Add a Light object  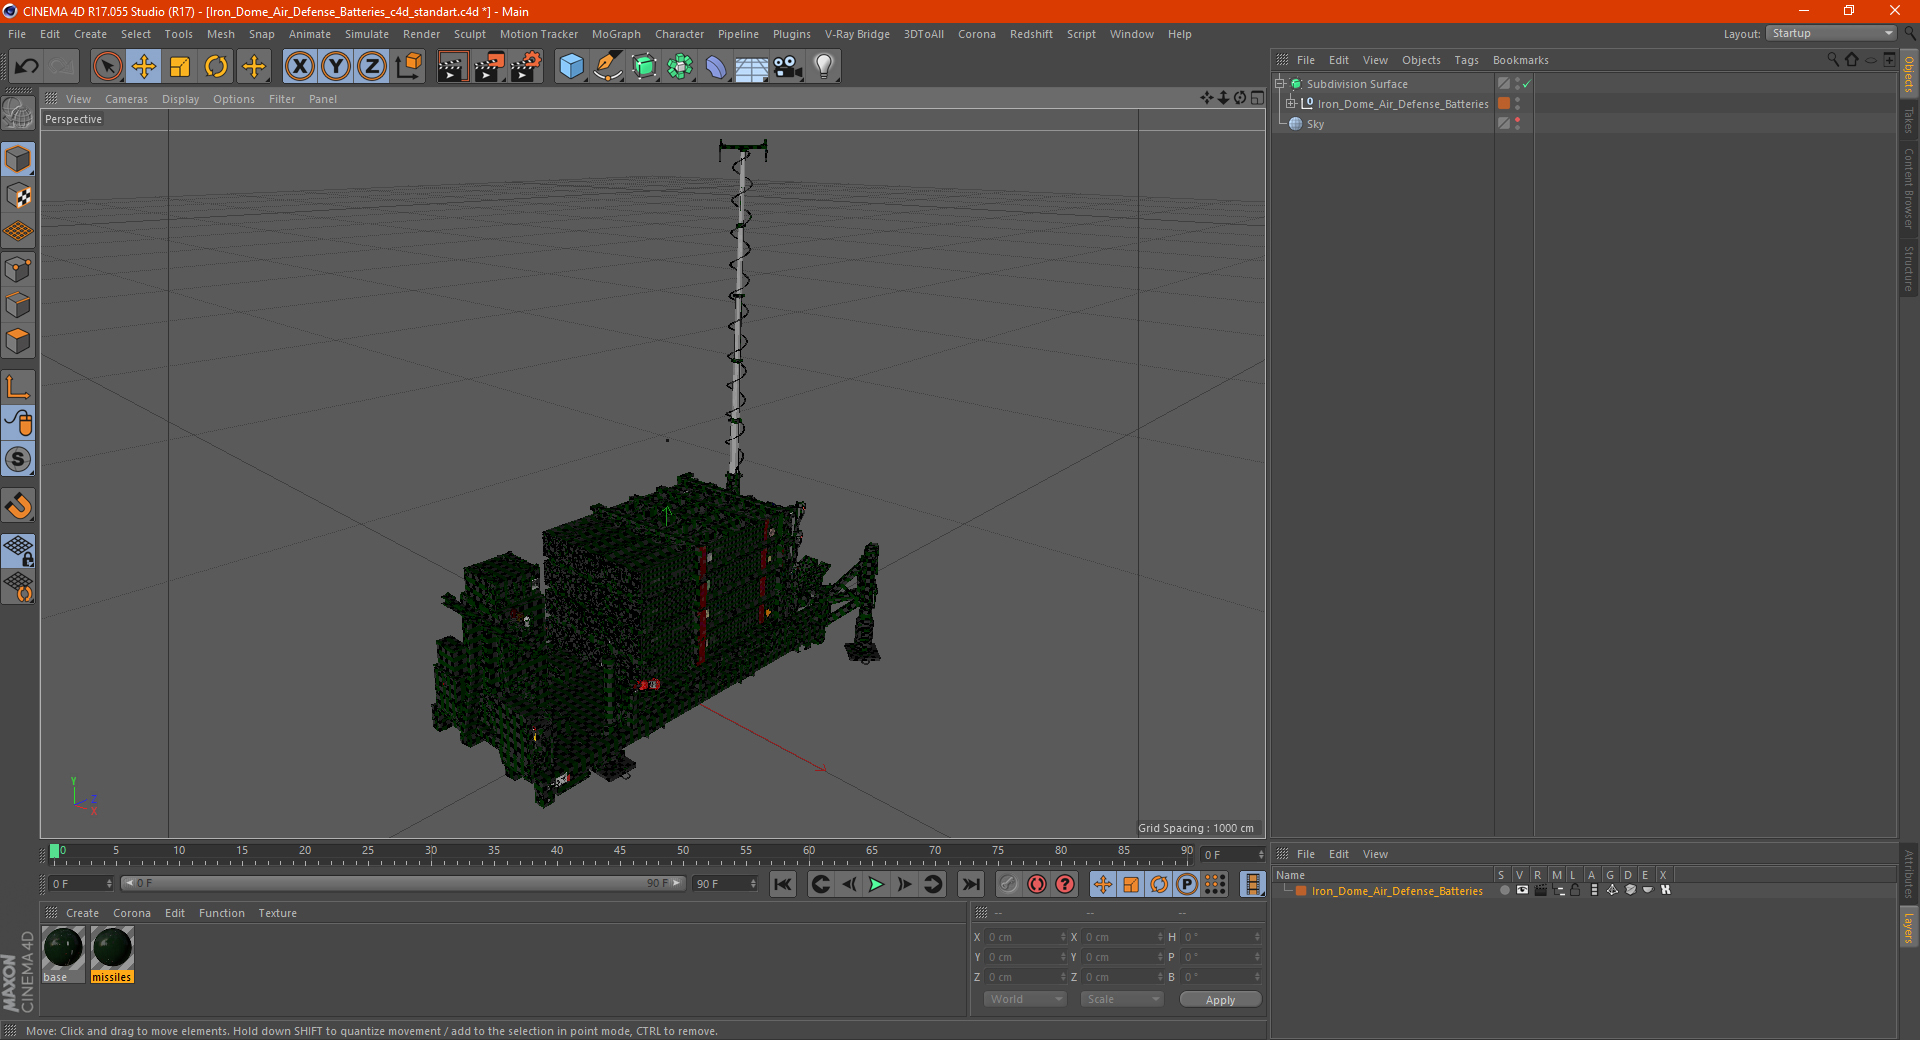824,67
